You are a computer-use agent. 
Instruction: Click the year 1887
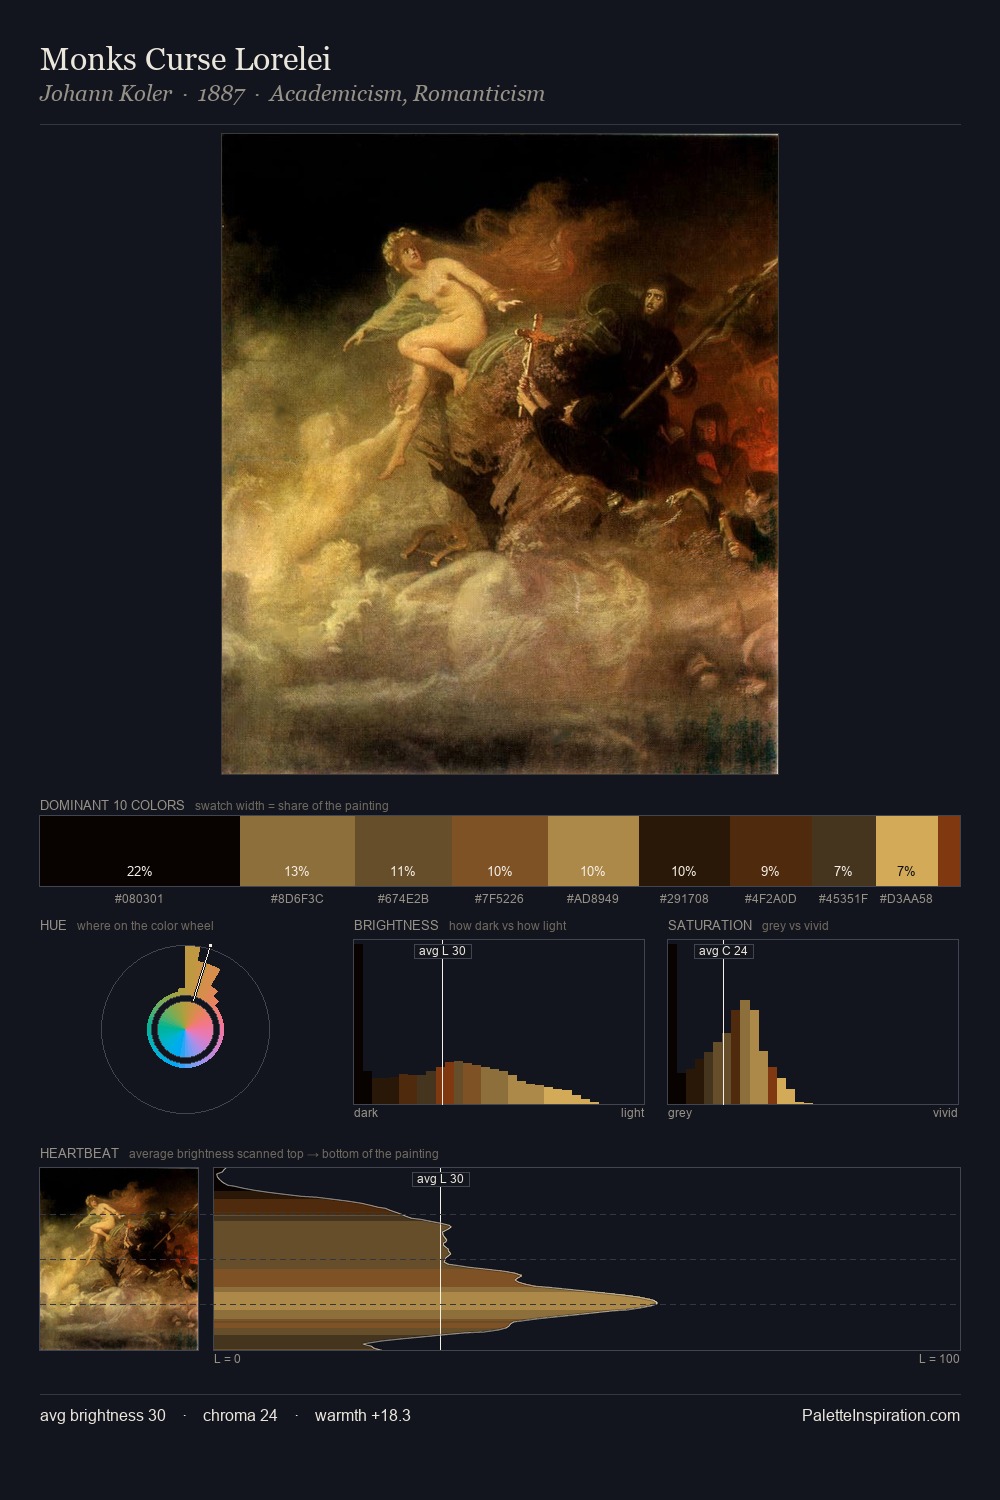(x=221, y=94)
